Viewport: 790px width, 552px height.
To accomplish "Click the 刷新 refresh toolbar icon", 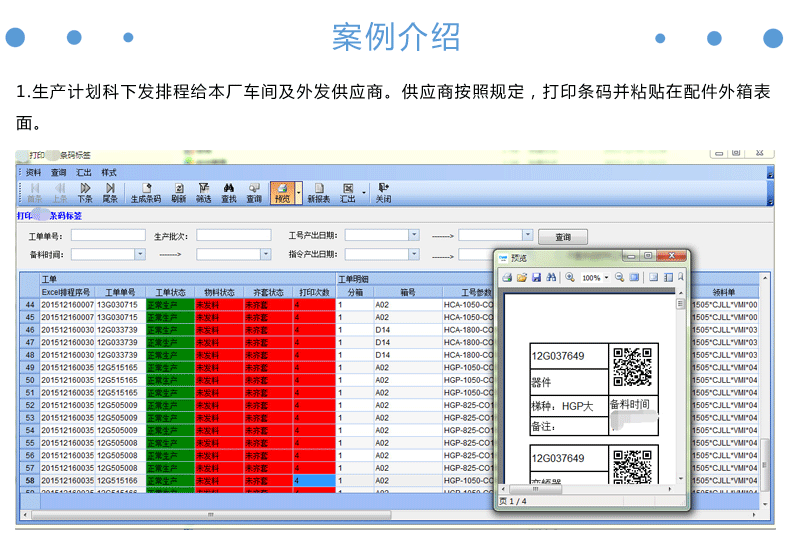I will (179, 191).
